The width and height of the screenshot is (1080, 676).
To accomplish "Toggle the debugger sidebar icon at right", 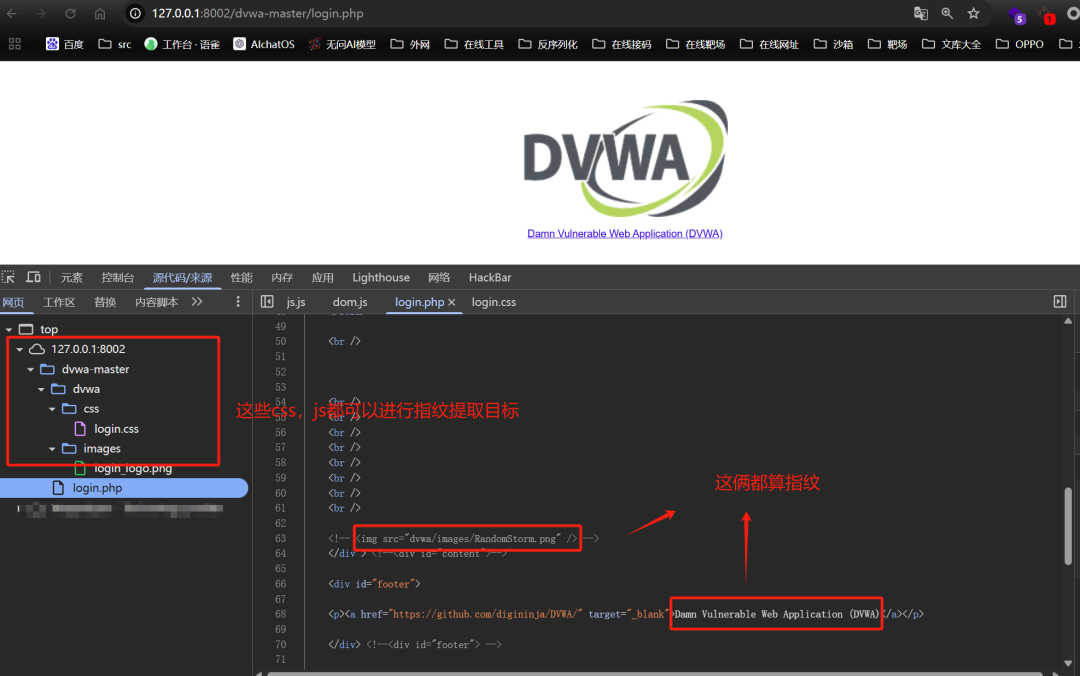I will click(1060, 302).
